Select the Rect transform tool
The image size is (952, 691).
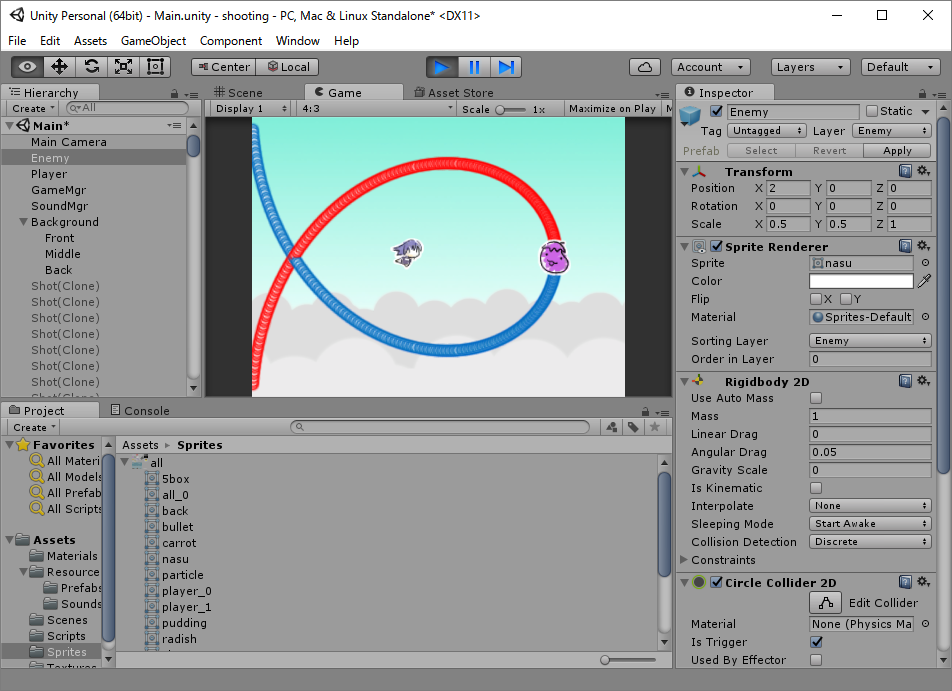click(x=155, y=67)
